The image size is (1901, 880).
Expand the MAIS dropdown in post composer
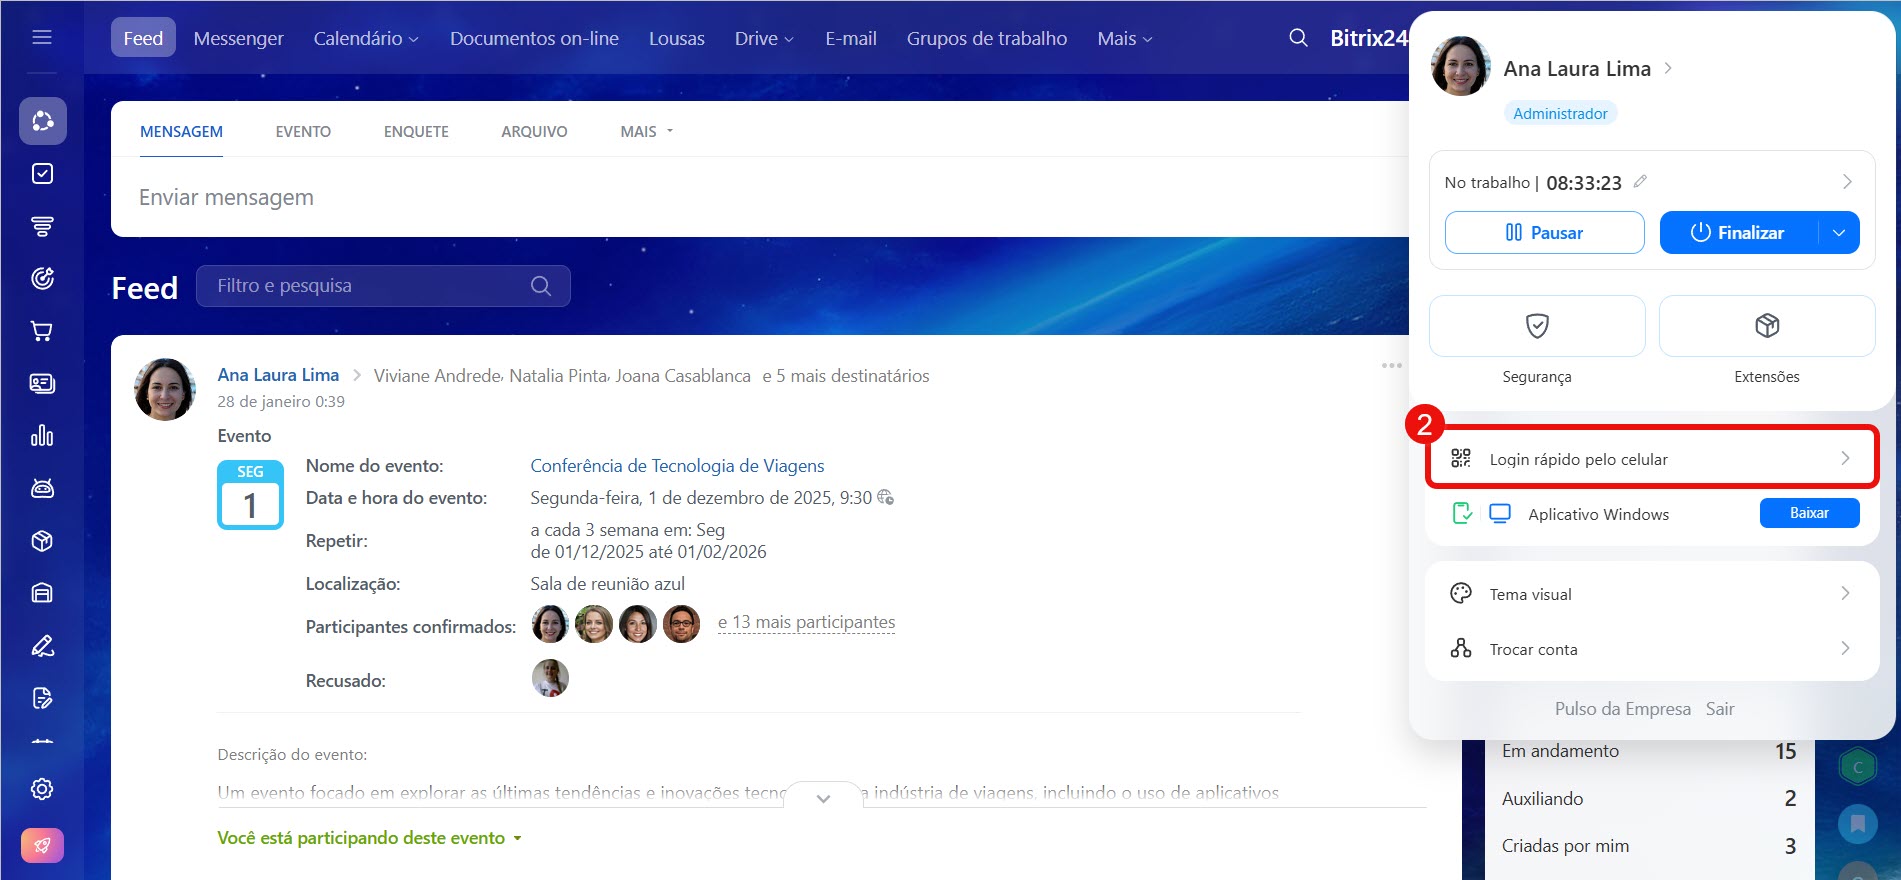[x=646, y=132]
